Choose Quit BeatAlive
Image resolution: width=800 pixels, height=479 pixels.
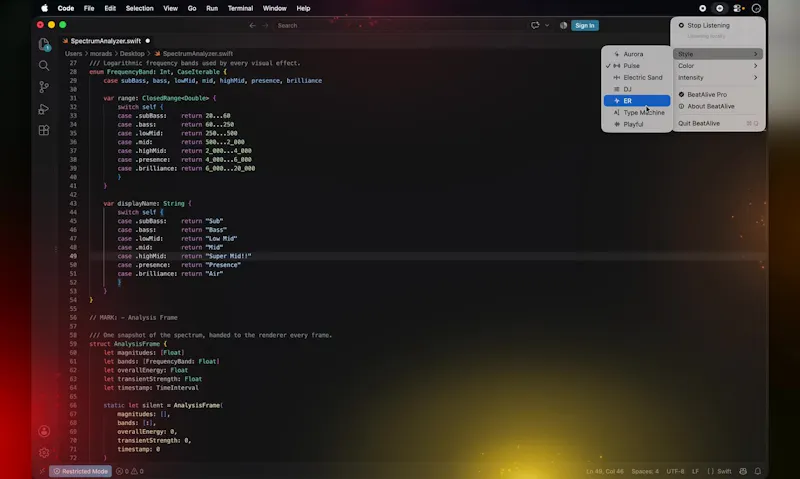[x=718, y=123]
